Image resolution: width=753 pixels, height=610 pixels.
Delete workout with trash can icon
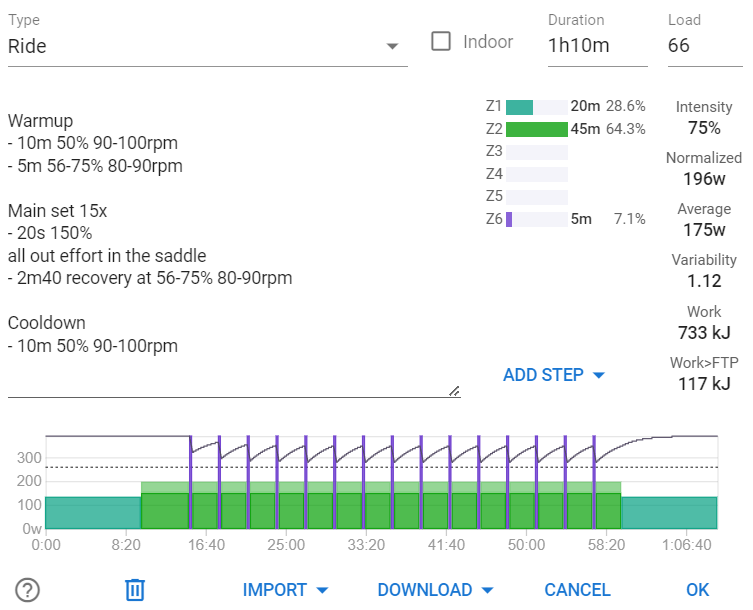135,589
